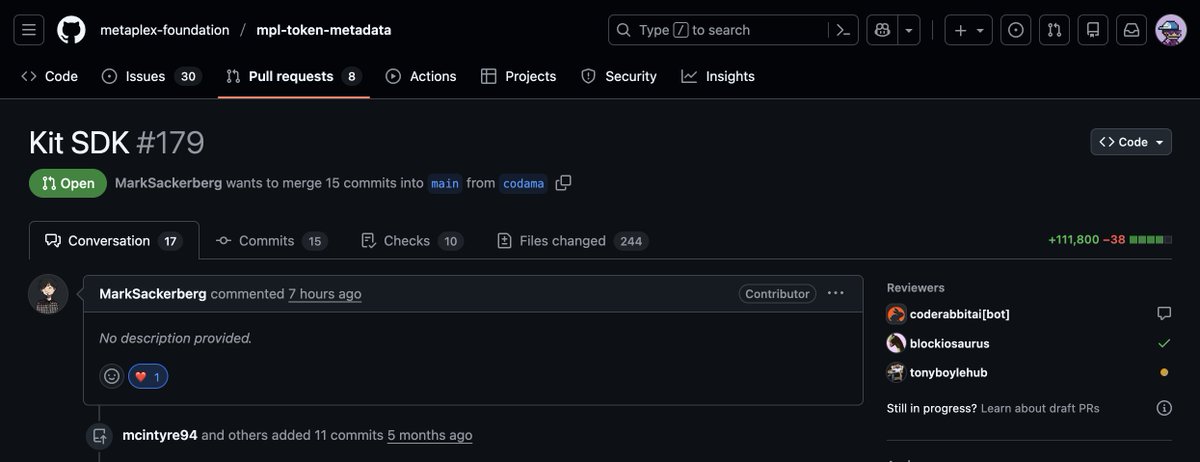Click the +111,800 additions count
This screenshot has width=1200, height=462.
click(1073, 240)
